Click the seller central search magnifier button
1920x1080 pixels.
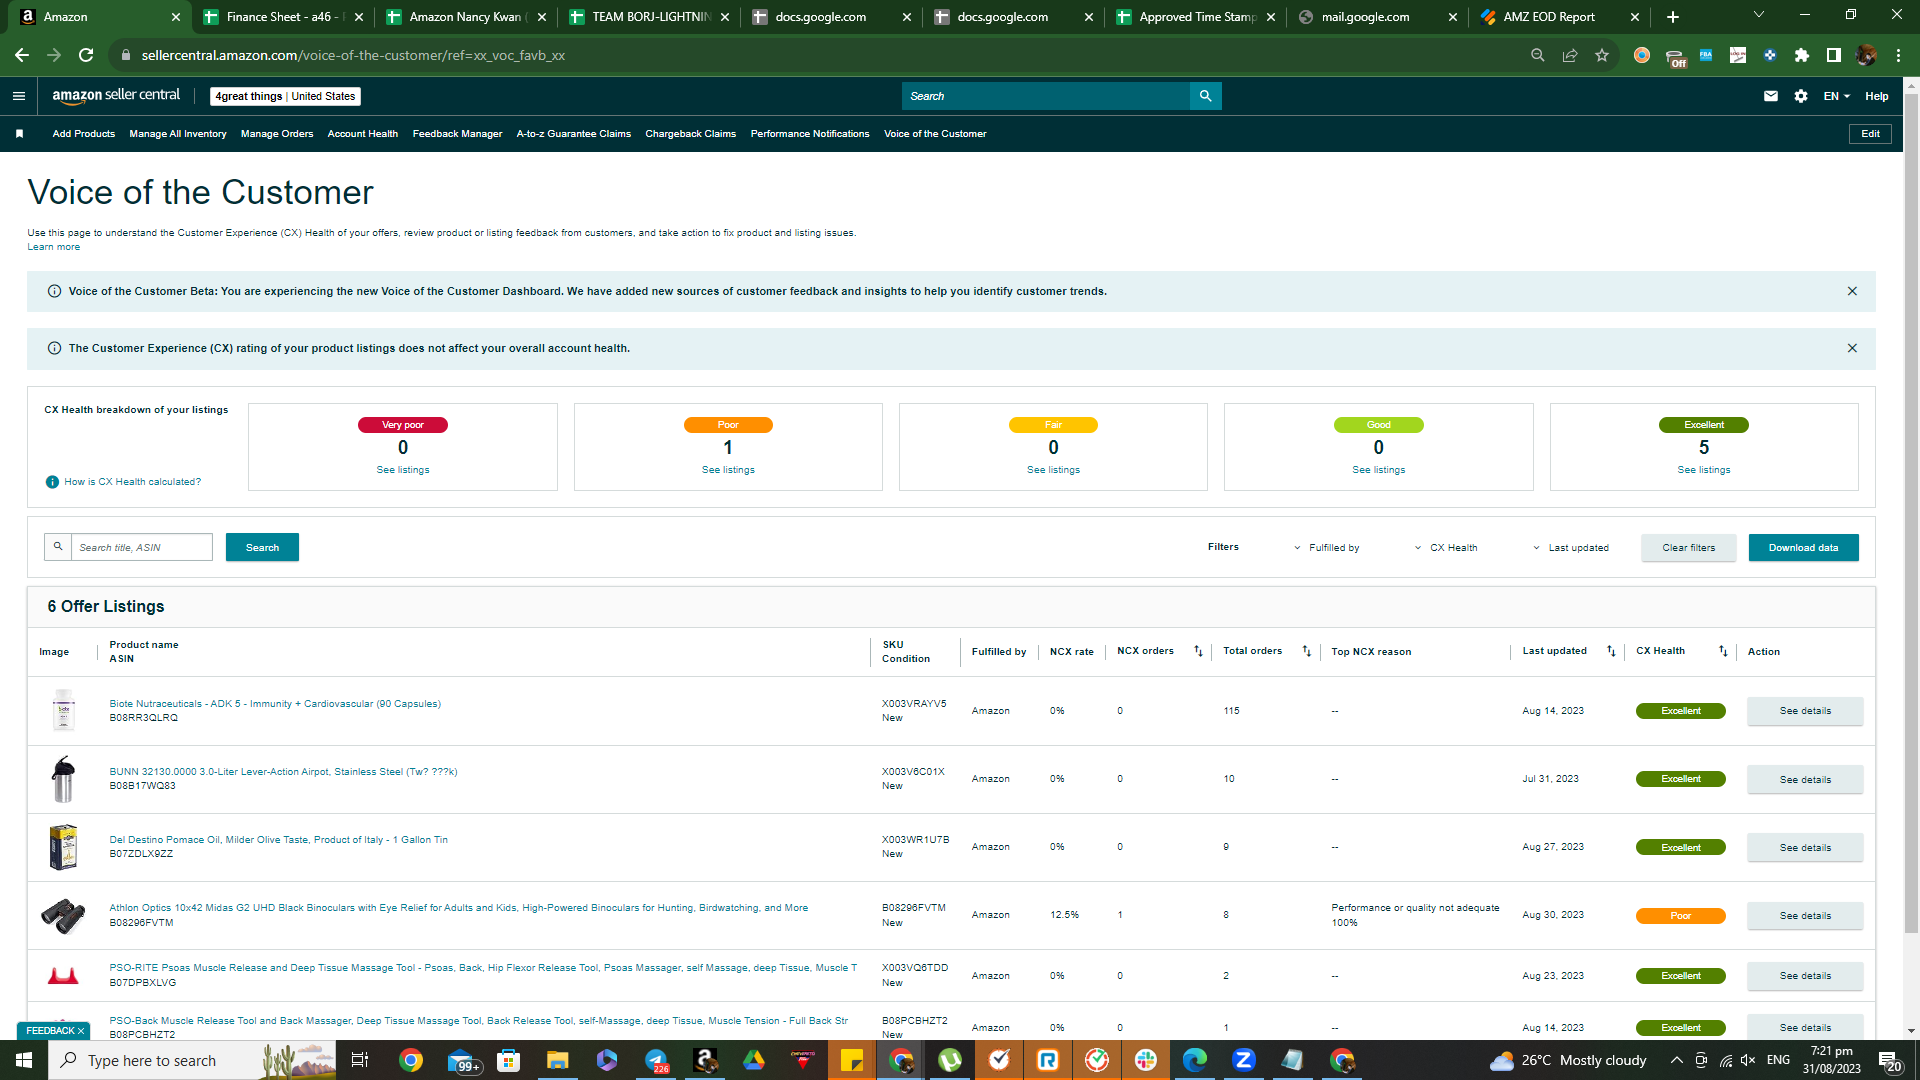(x=1205, y=96)
